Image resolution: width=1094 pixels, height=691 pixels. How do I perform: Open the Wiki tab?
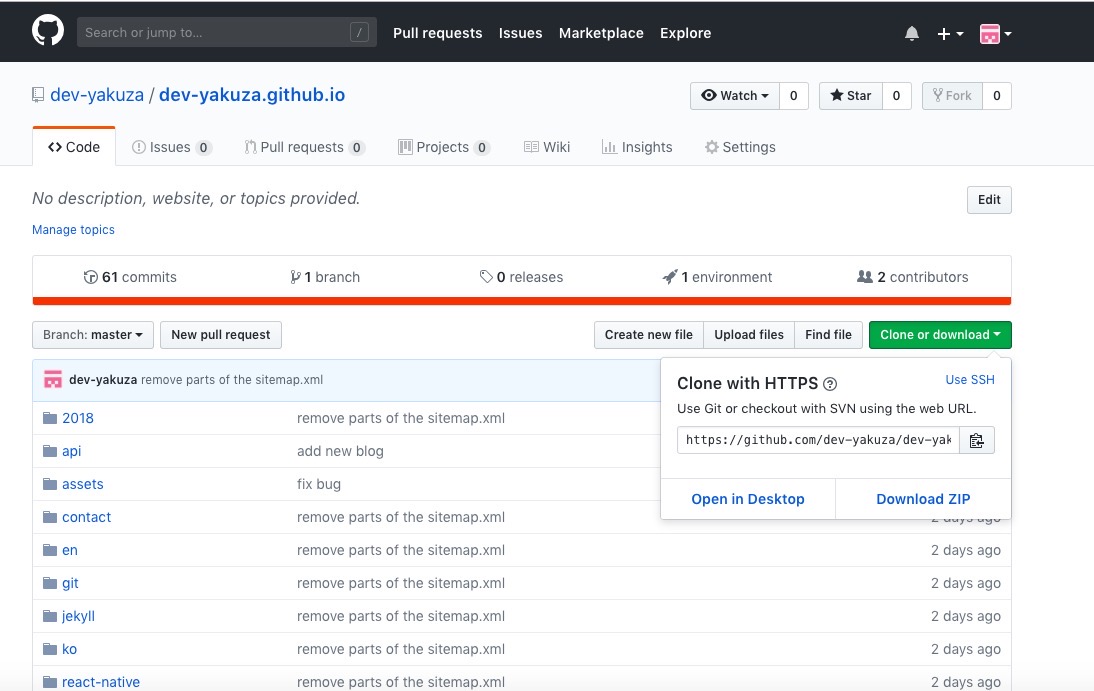[547, 147]
